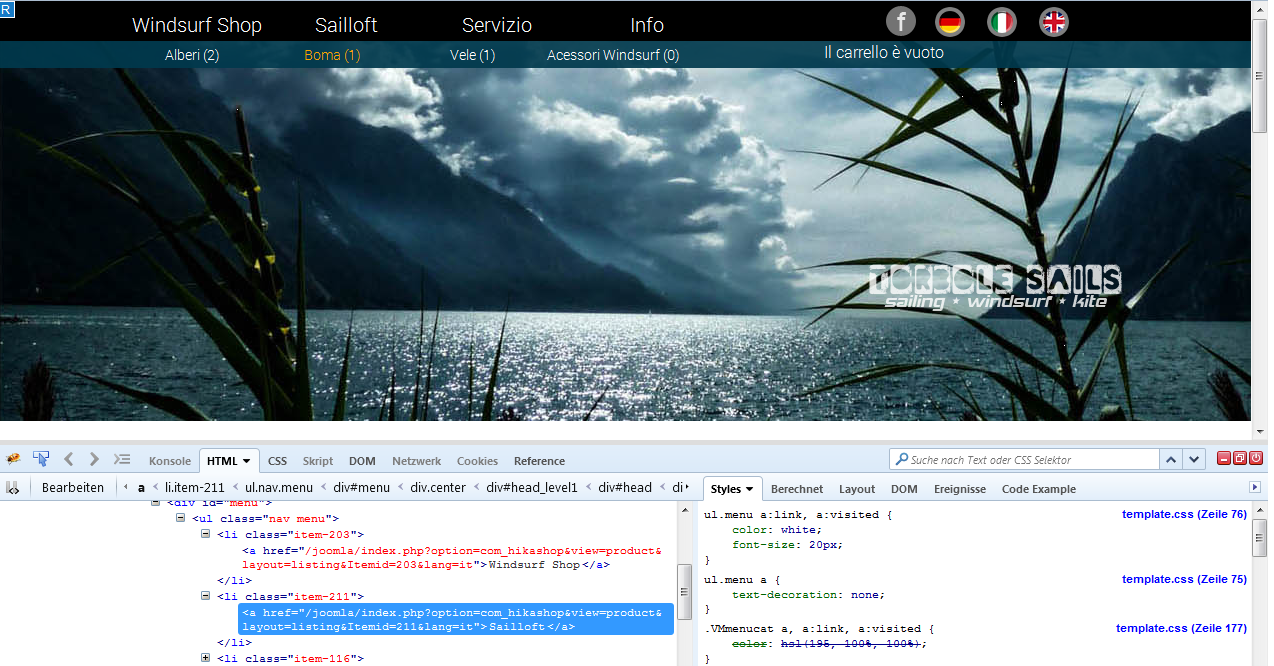Open Acessori Windsurf (0) category
Image resolution: width=1274 pixels, height=666 pixels.
click(x=613, y=55)
